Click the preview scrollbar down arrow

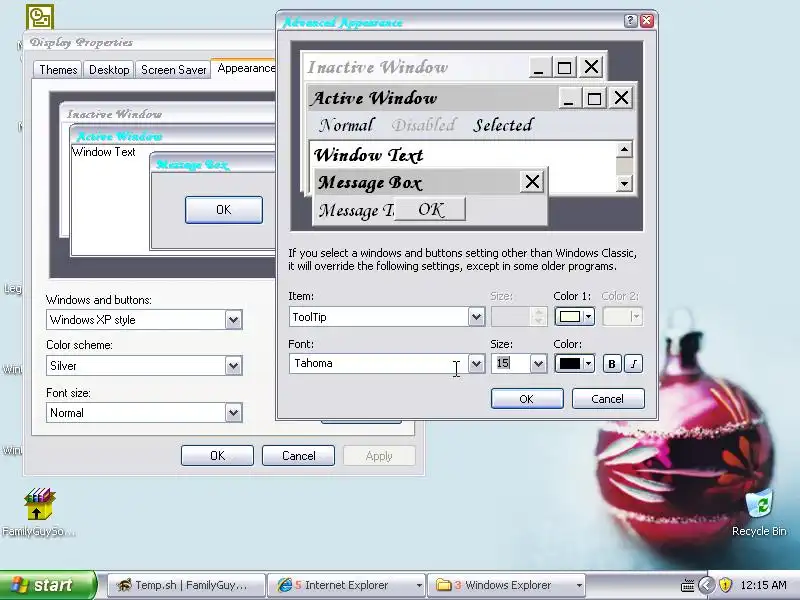point(624,183)
